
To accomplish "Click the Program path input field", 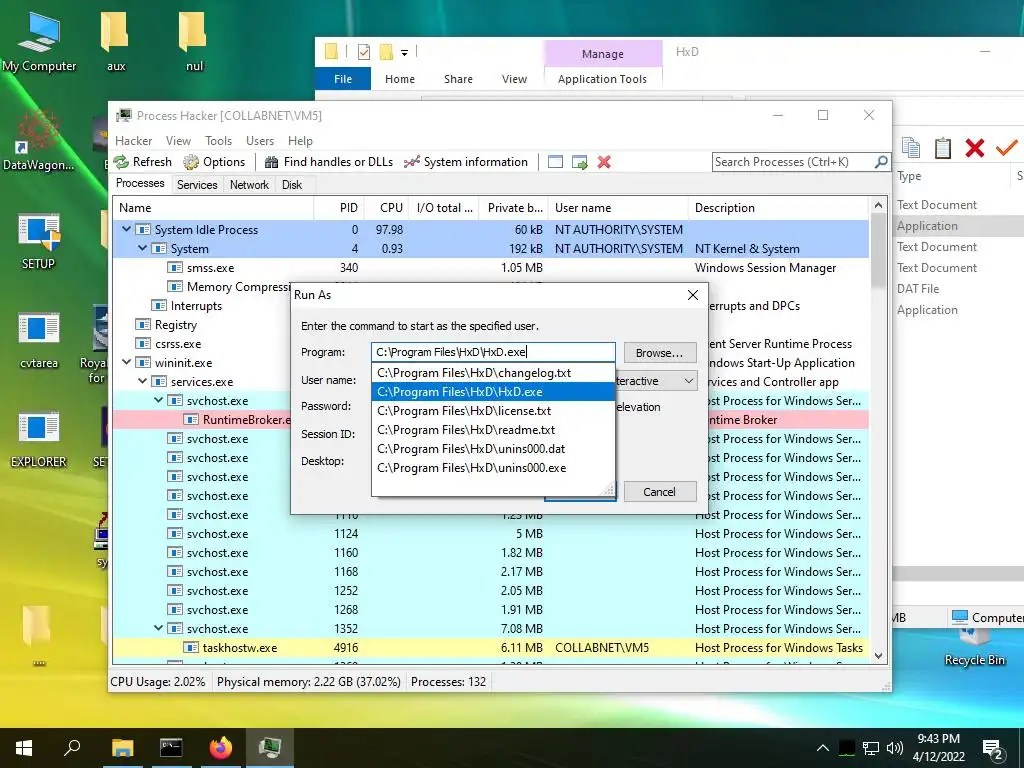I will coord(493,352).
